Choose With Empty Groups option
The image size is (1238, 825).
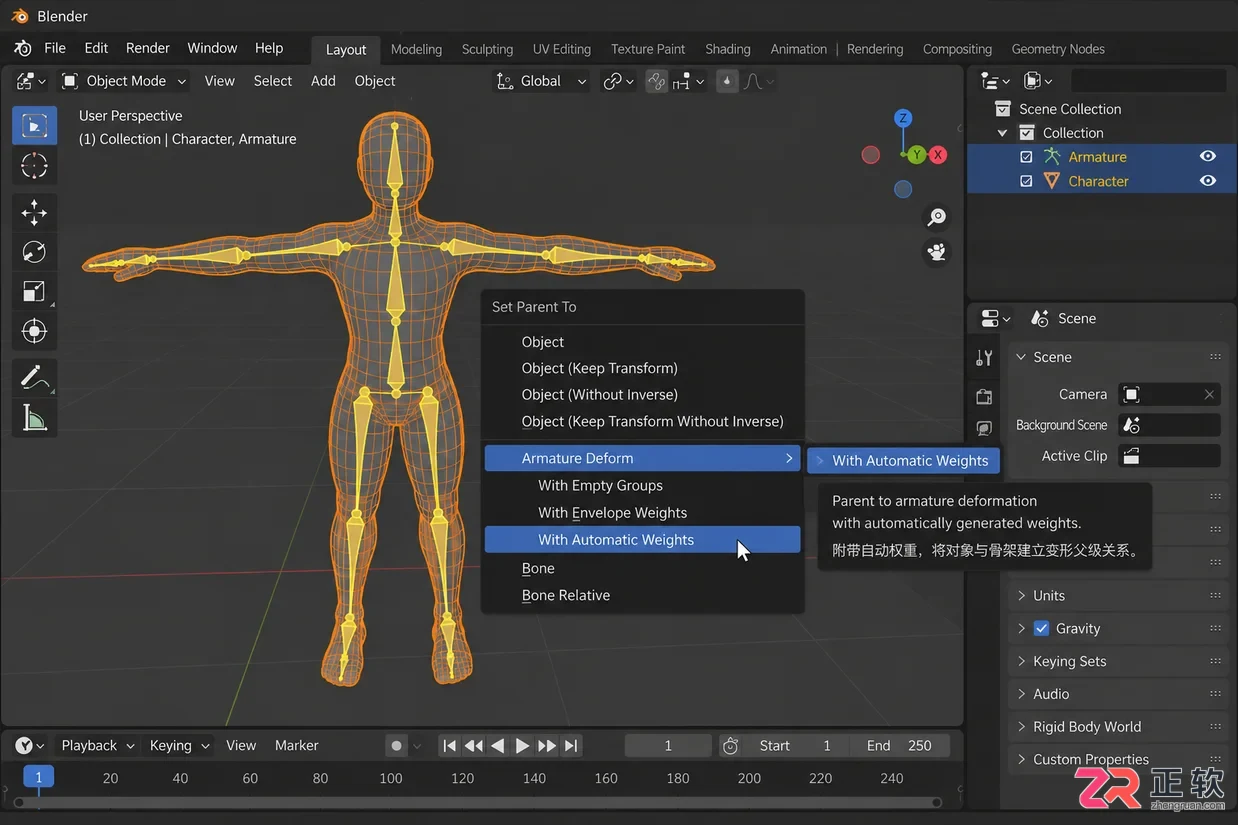coord(642,486)
